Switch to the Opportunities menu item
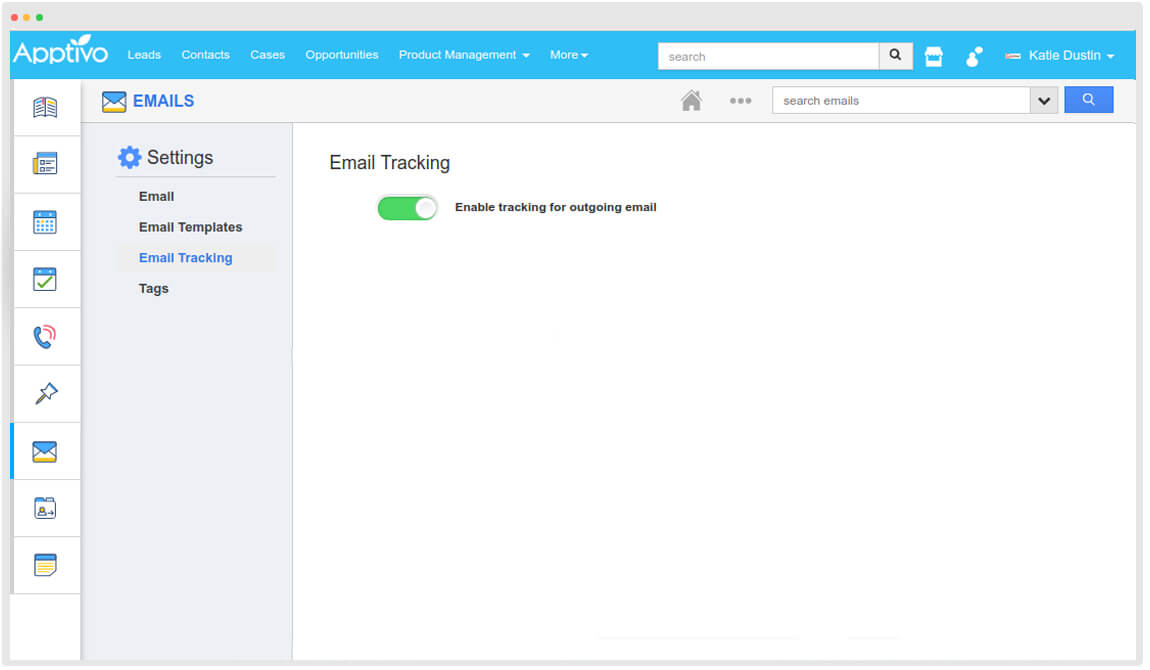 point(341,55)
